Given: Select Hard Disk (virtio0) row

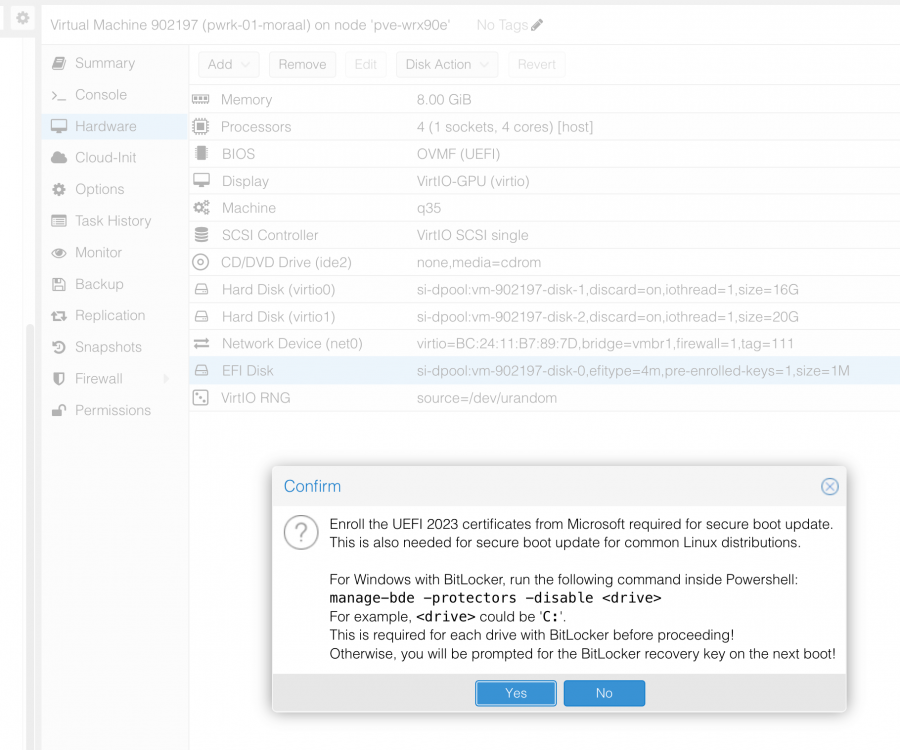Looking at the screenshot, I should (544, 289).
